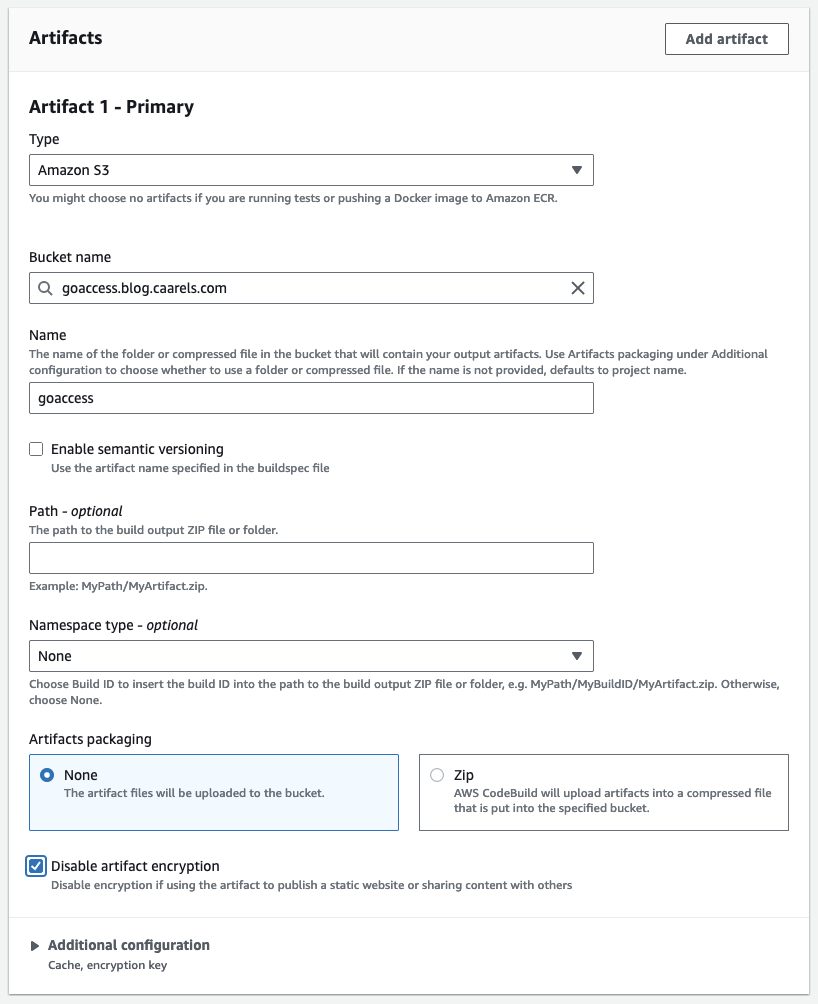
Task: Click the search magnifier icon in Bucket name
Action: (45, 288)
